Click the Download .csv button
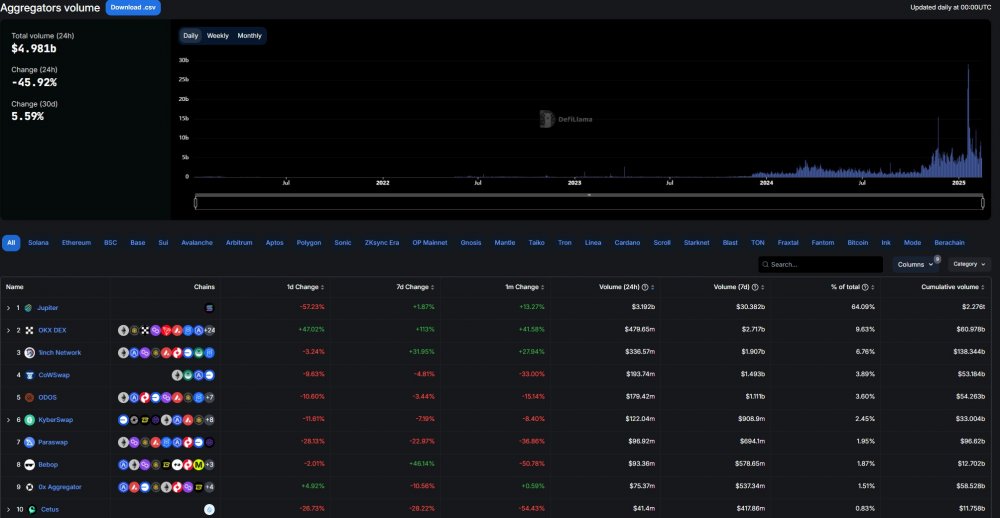Viewport: 1000px width, 518px height. click(133, 8)
